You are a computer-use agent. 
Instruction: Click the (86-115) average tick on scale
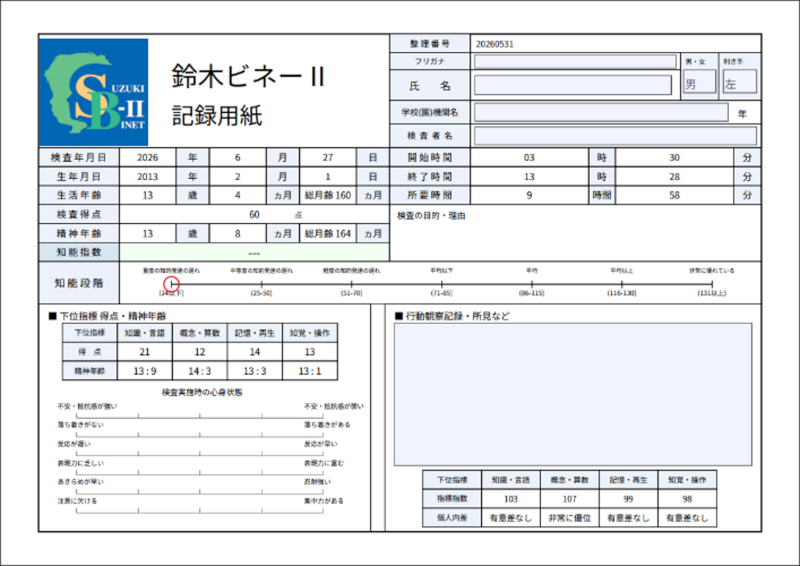point(532,284)
